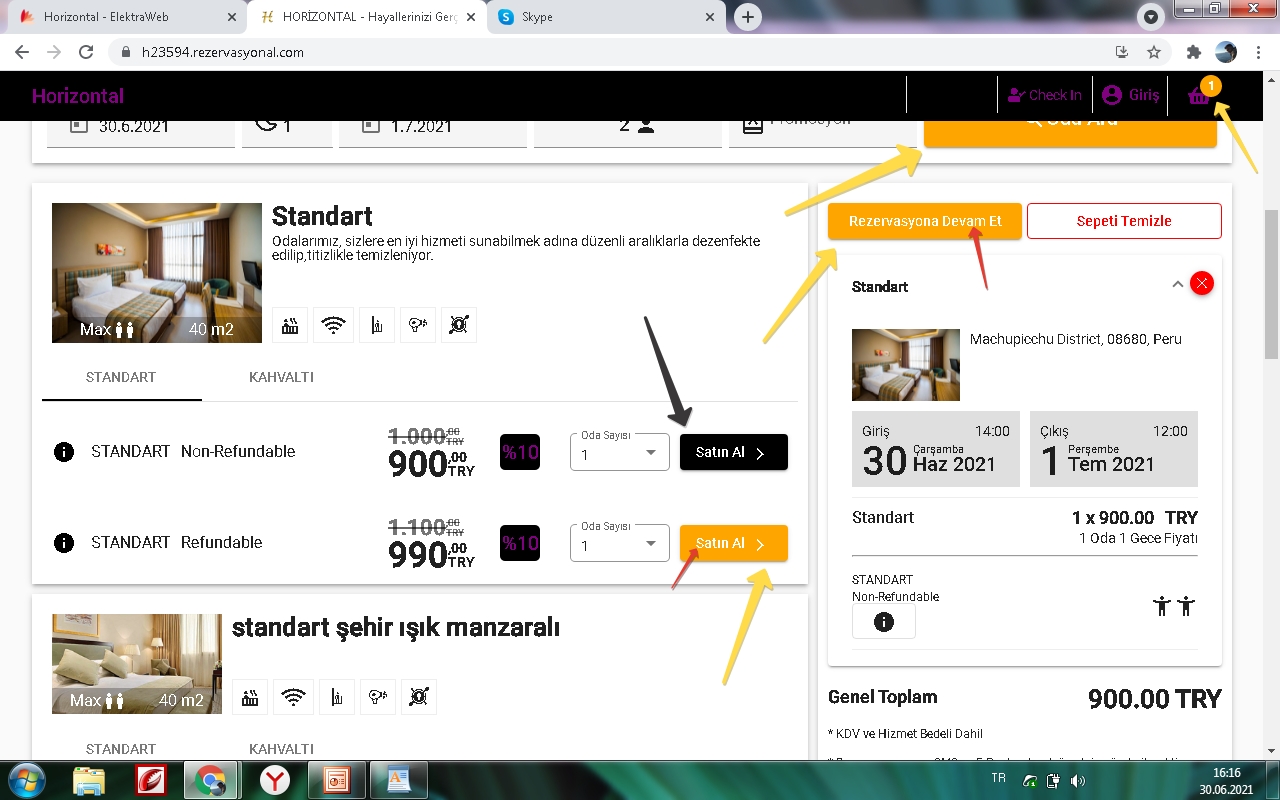This screenshot has height=800, width=1280.
Task: Click the hair dryer amenity icon in Standart room
Action: click(417, 325)
